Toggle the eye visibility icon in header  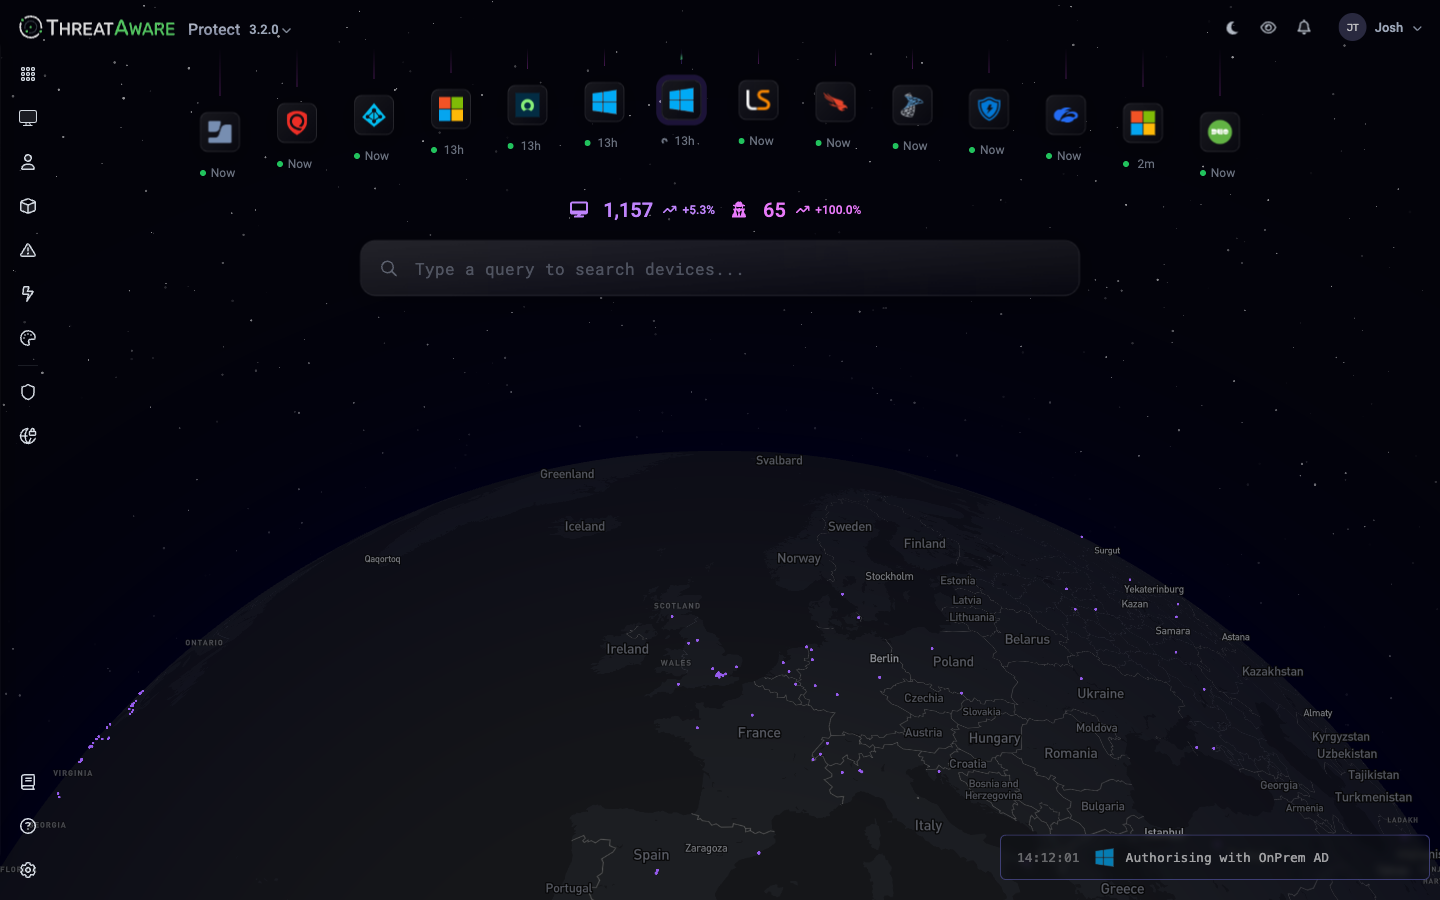(x=1268, y=28)
